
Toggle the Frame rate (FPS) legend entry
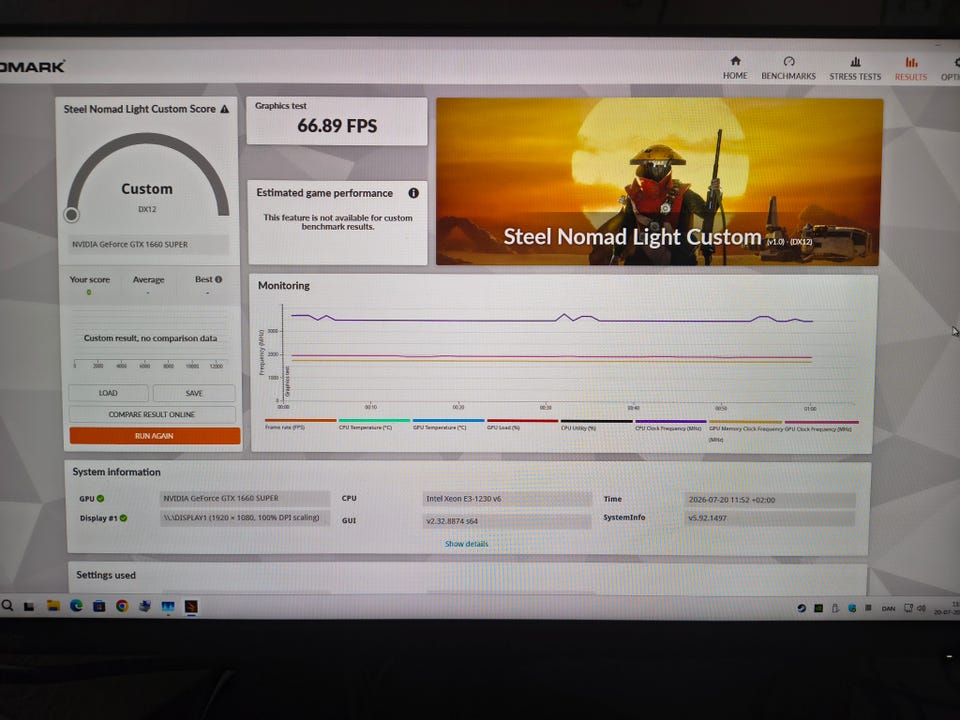(x=300, y=424)
